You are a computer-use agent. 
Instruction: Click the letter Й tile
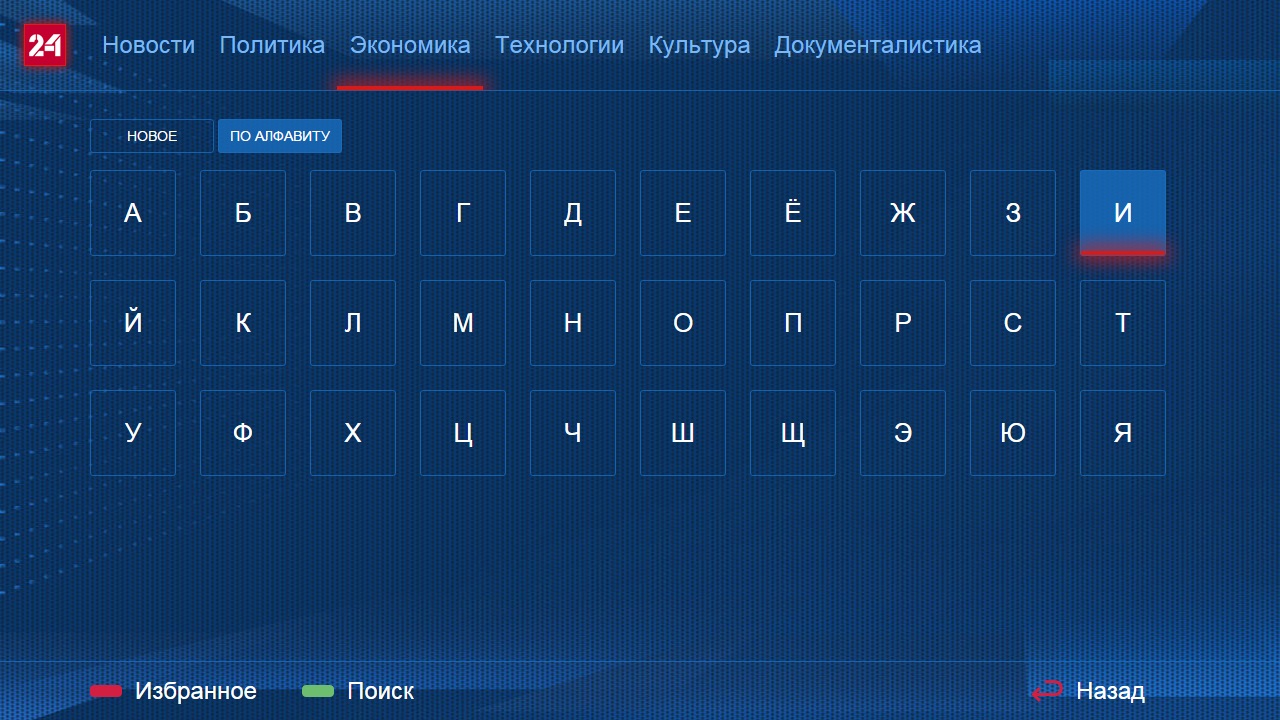point(133,323)
